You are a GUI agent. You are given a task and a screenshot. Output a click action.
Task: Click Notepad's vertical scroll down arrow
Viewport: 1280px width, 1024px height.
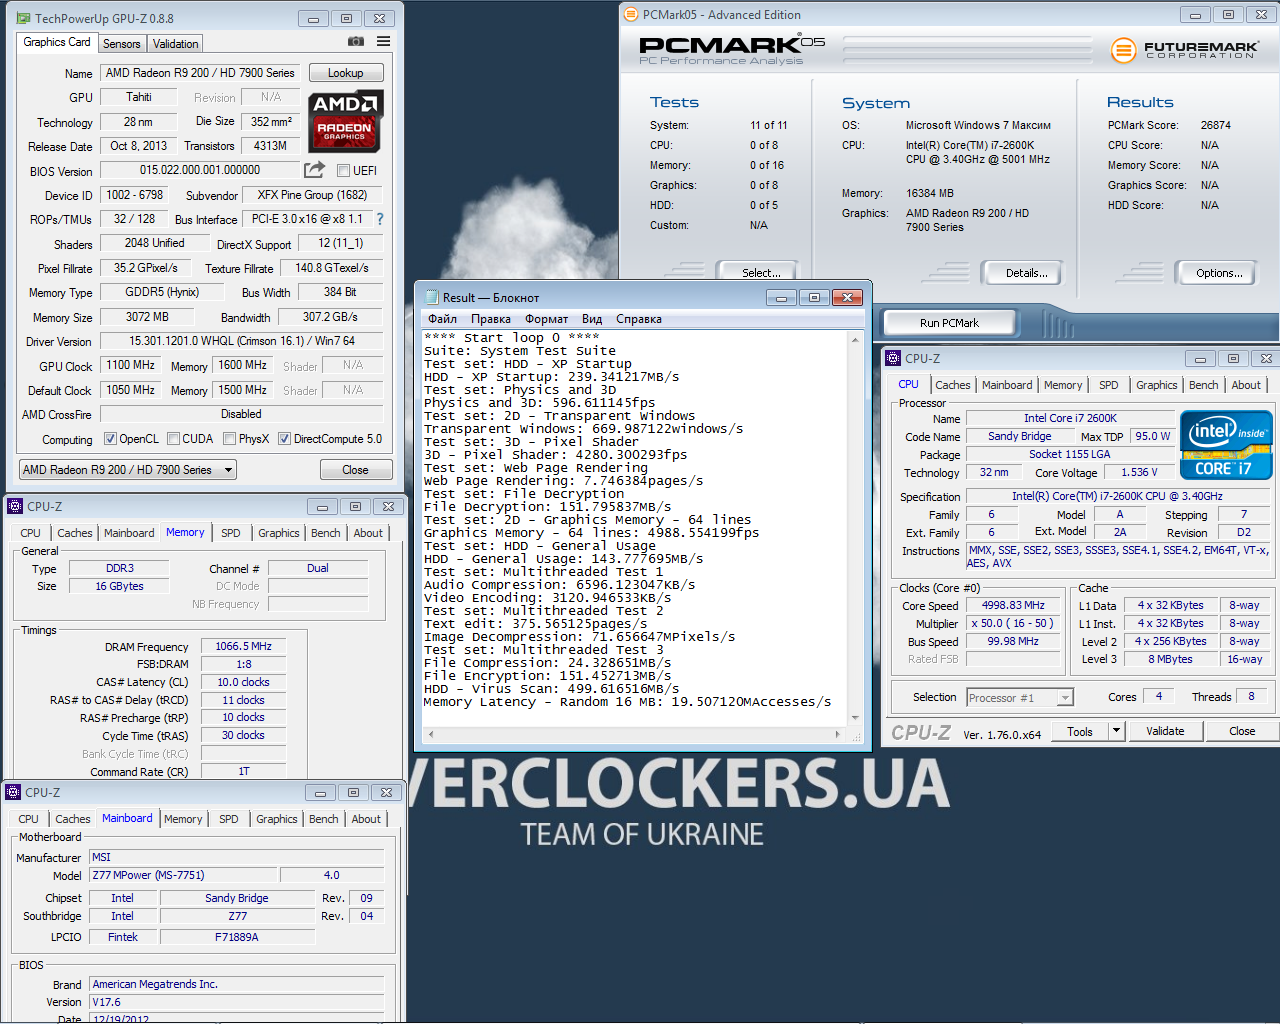855,717
